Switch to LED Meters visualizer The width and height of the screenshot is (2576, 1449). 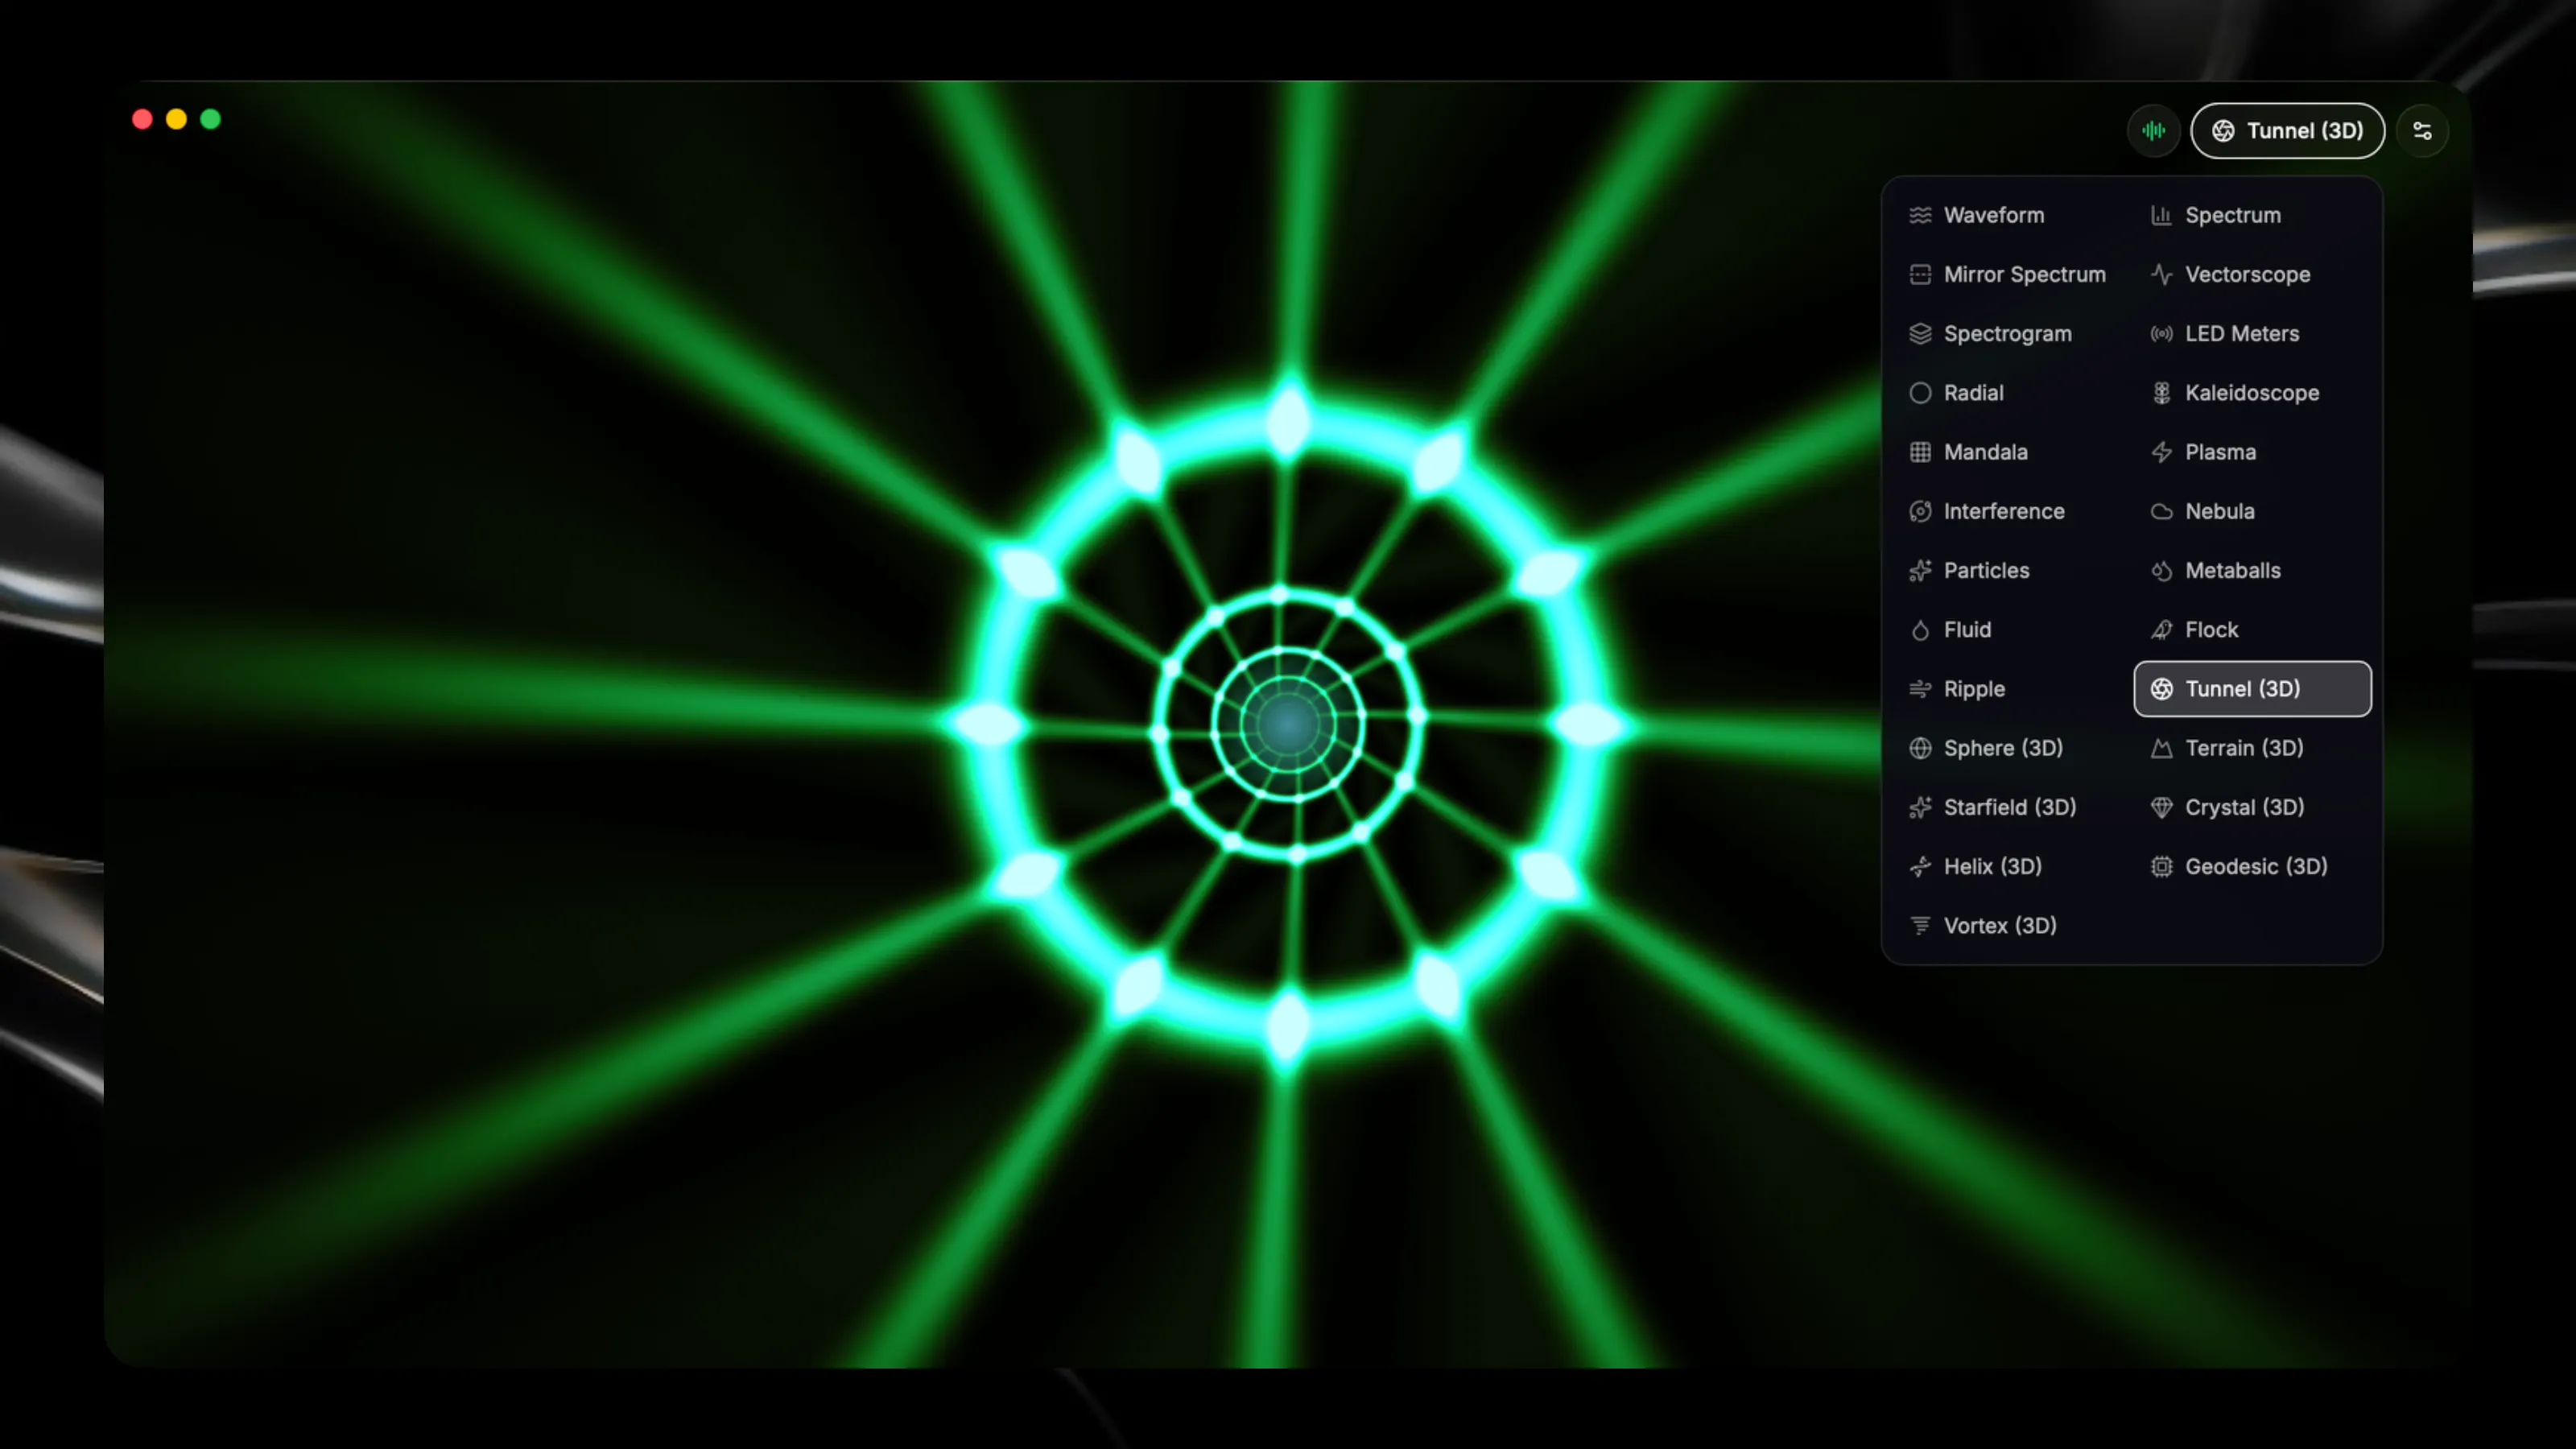click(2252, 333)
